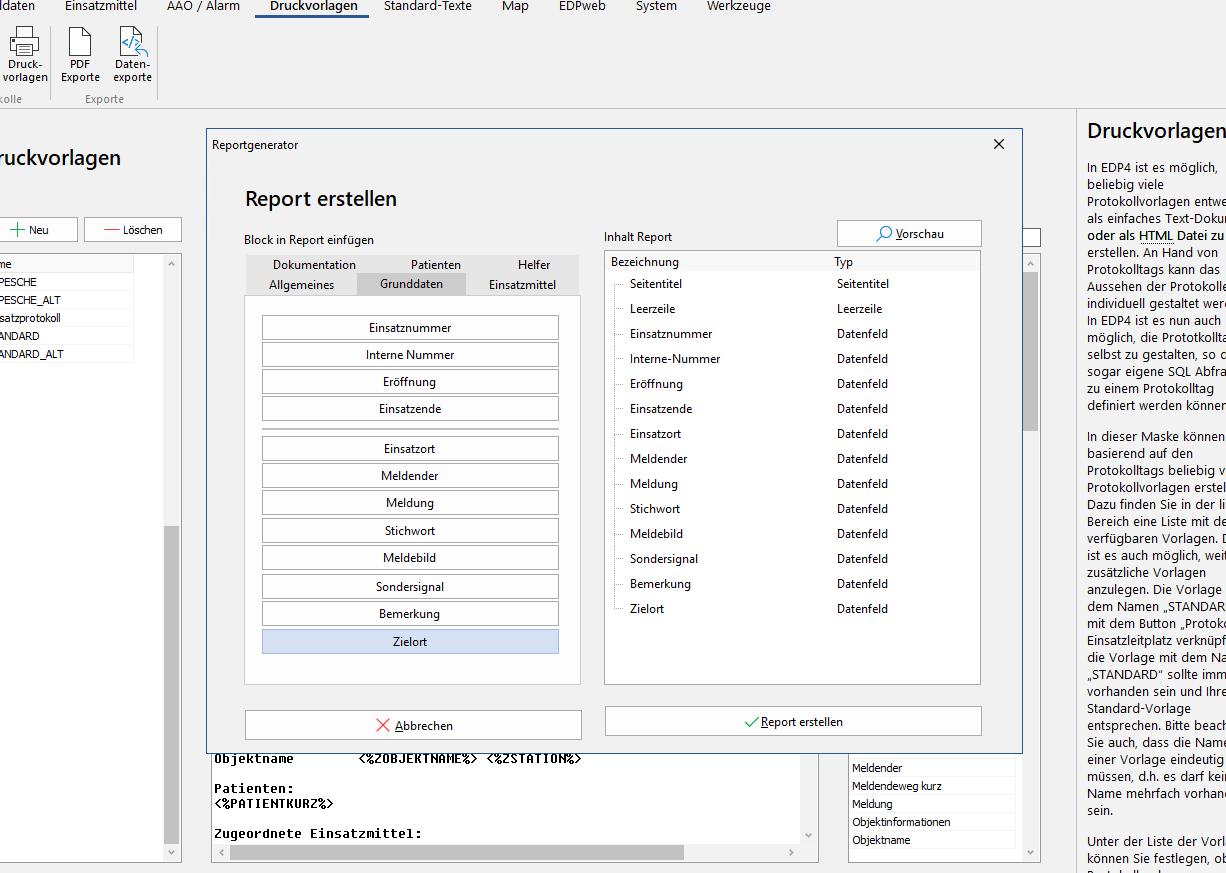Open the Patienten tab

(436, 265)
